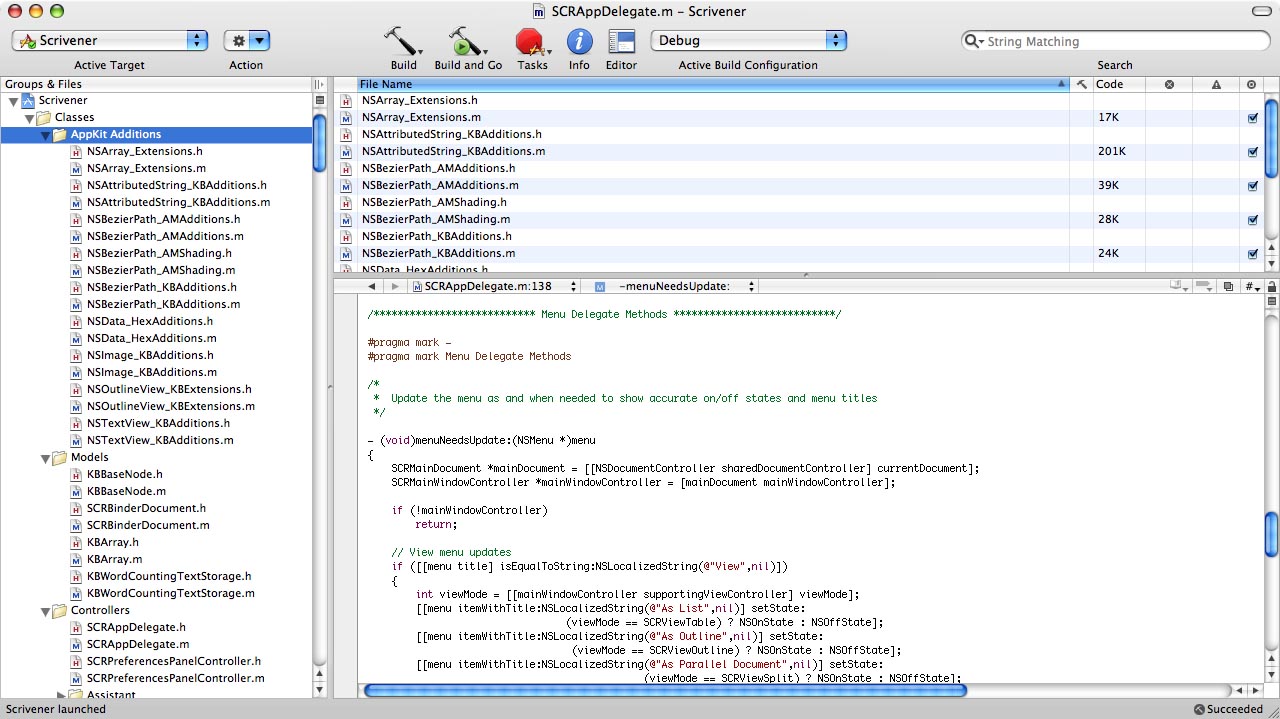Image resolution: width=1280 pixels, height=719 pixels.
Task: Open search magnifier options menu
Action: (974, 42)
